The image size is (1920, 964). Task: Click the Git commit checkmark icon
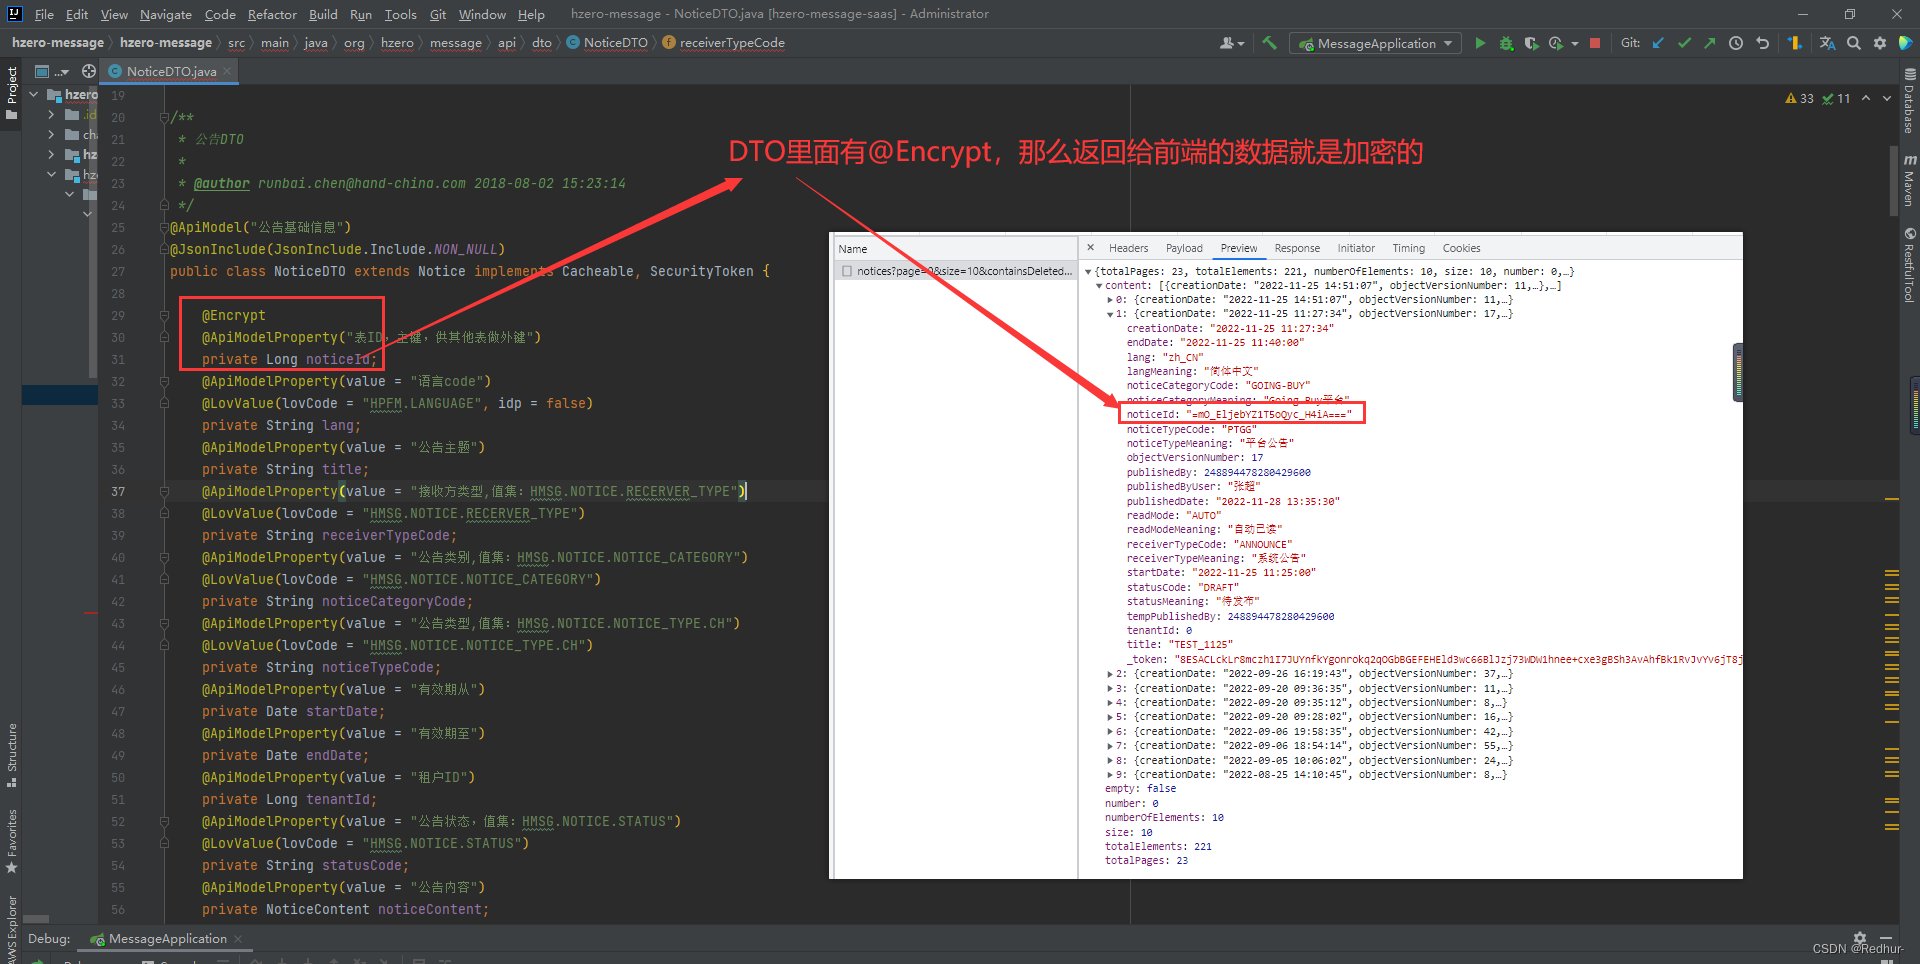click(x=1684, y=43)
